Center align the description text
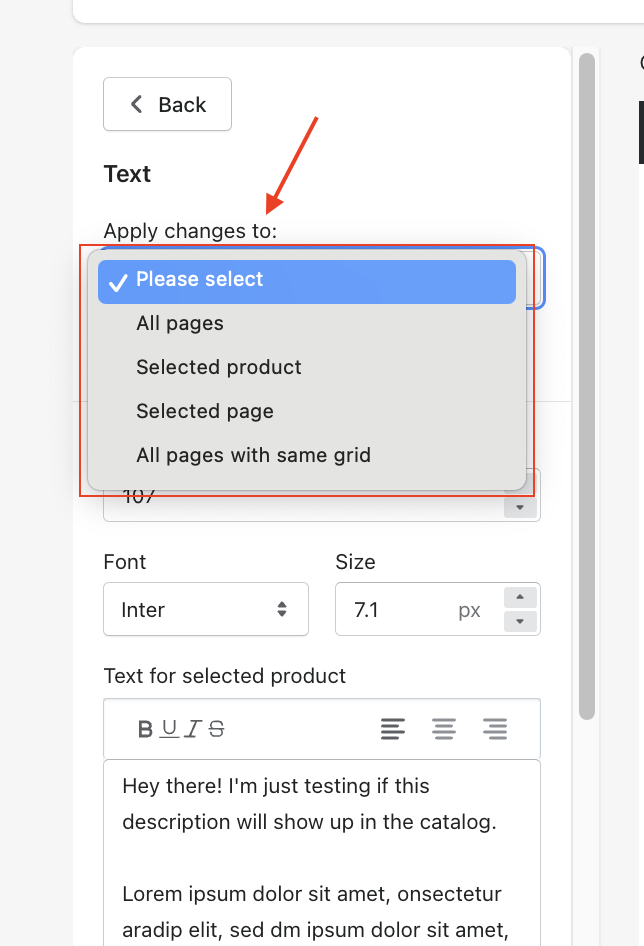This screenshot has height=946, width=644. click(444, 729)
